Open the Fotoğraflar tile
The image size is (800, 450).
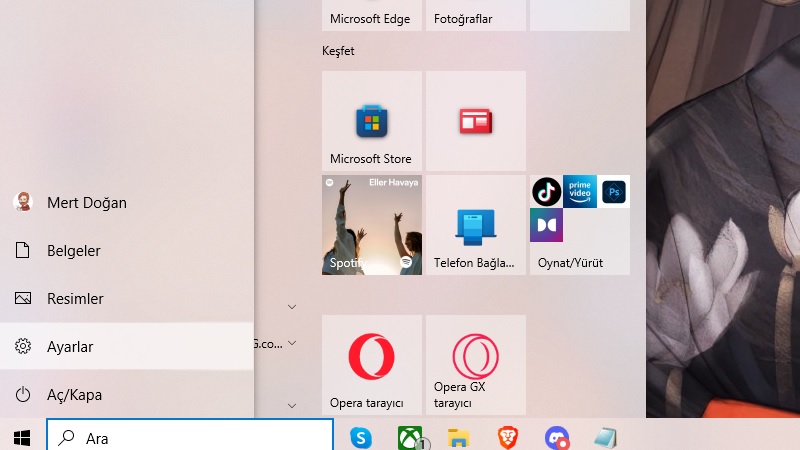coord(476,15)
